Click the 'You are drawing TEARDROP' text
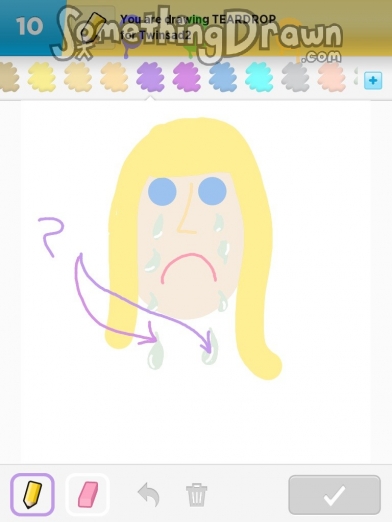The image size is (392, 522). [198, 20]
